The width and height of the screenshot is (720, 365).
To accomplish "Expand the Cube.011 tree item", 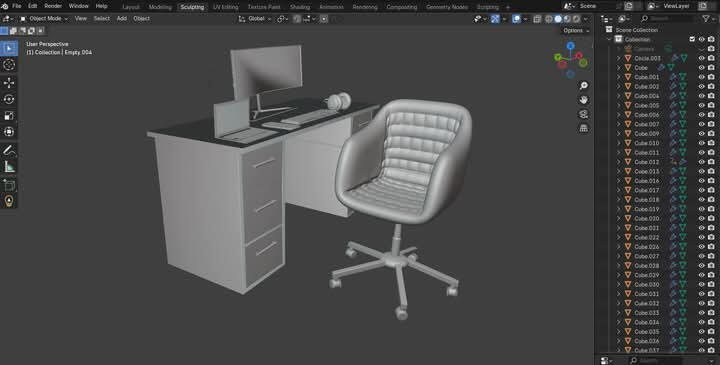I will (x=618, y=152).
